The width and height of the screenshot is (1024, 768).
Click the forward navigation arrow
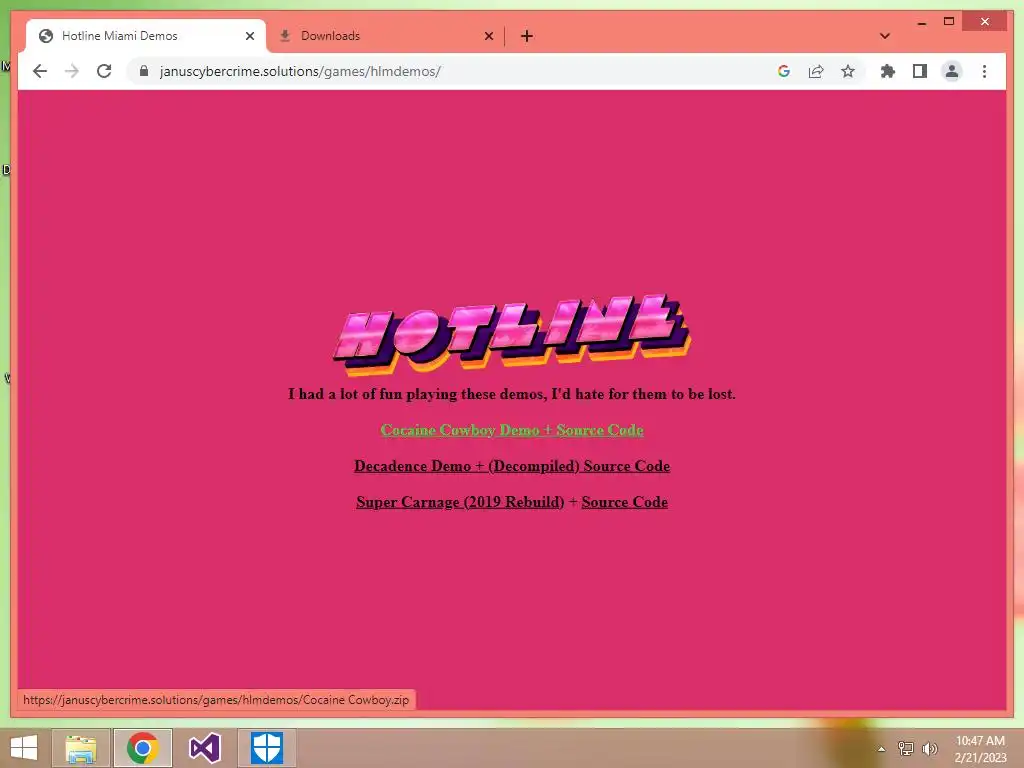click(x=72, y=71)
